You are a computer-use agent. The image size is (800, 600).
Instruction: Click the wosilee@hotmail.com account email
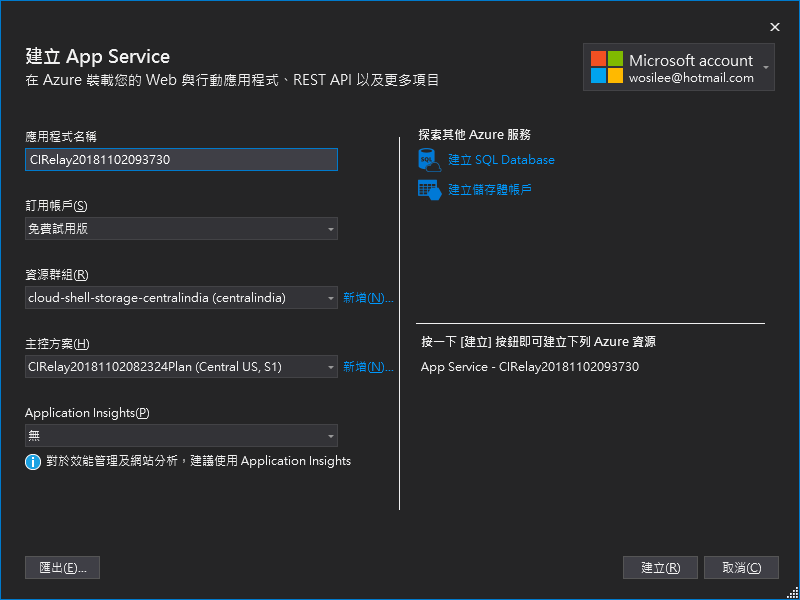coord(691,78)
